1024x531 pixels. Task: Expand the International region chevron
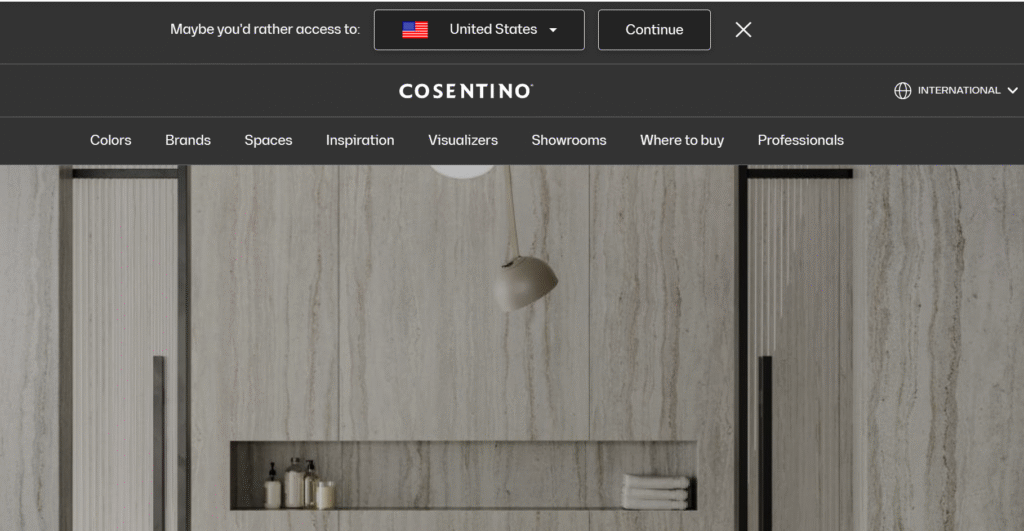coord(1012,91)
